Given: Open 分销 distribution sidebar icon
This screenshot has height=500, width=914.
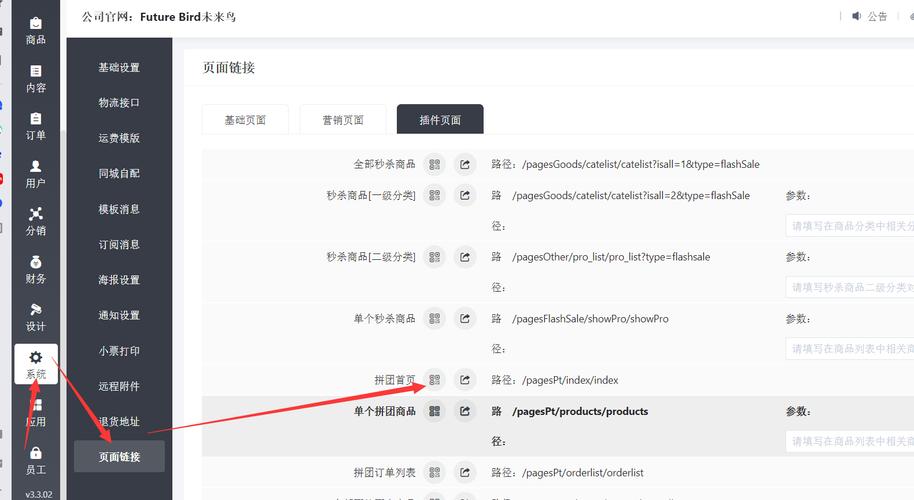Looking at the screenshot, I should [36, 221].
